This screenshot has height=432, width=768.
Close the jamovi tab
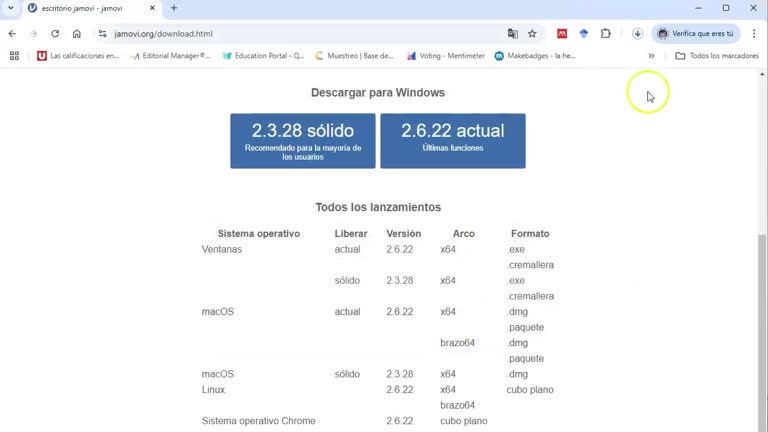pyautogui.click(x=152, y=8)
